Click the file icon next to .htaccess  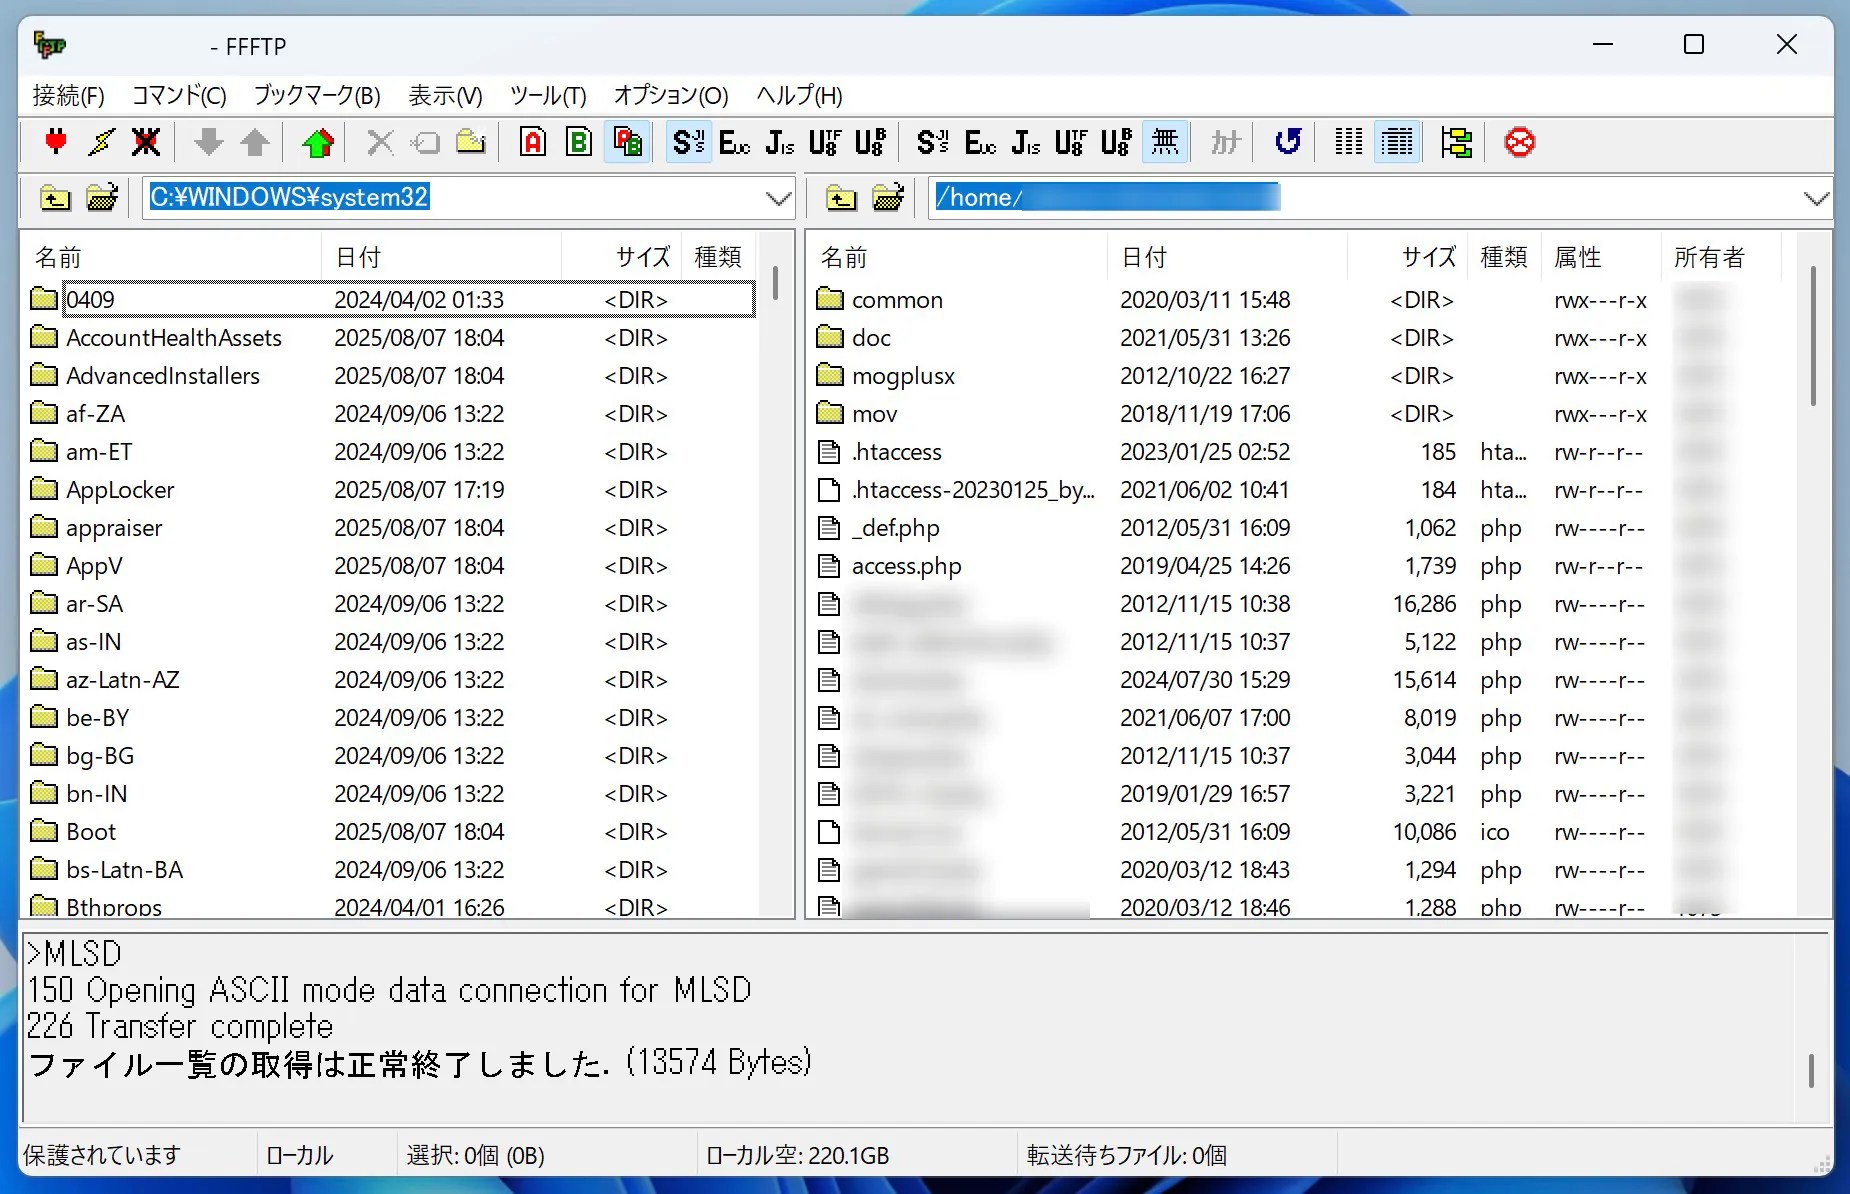tap(829, 452)
